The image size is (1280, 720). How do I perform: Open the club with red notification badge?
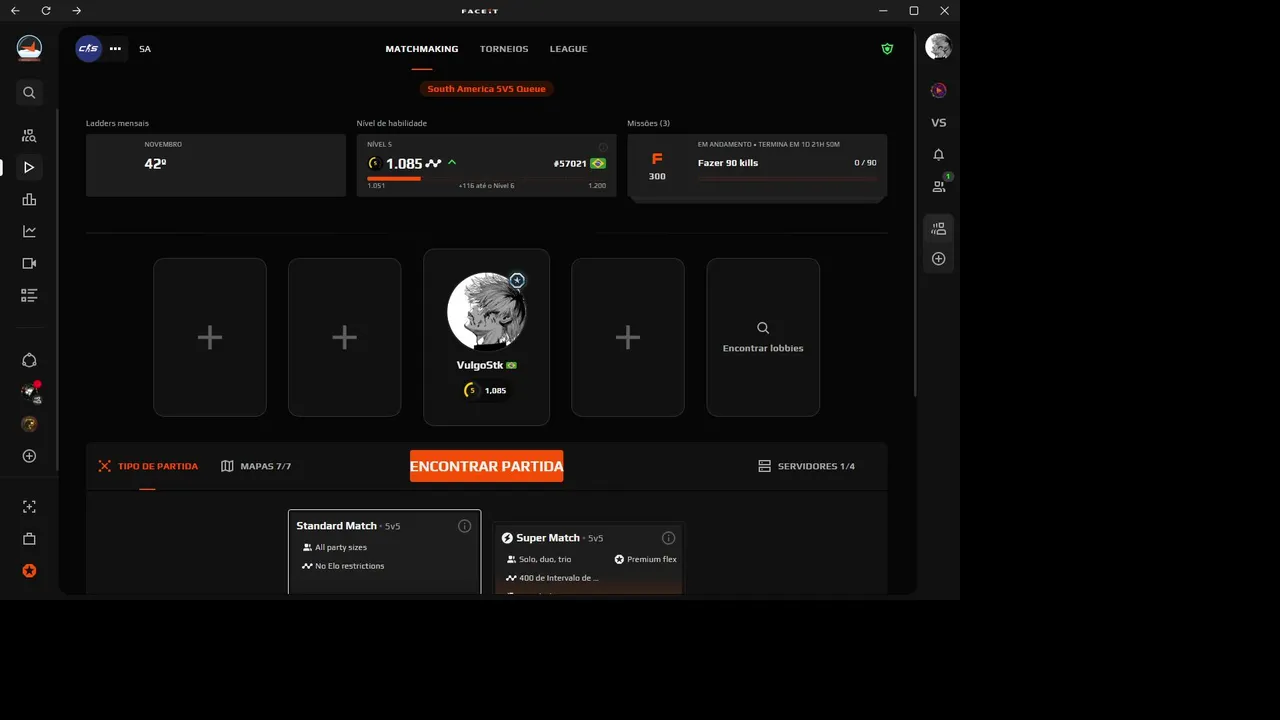click(30, 392)
